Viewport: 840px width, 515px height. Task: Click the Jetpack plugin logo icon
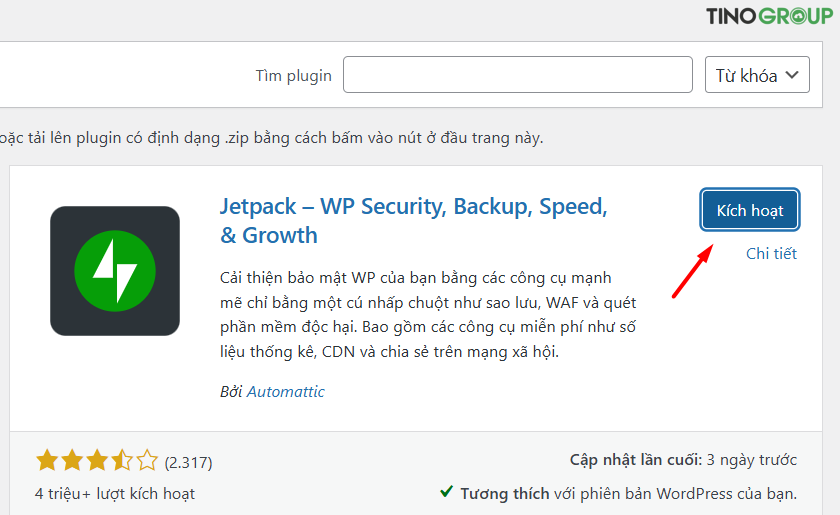[x=115, y=271]
